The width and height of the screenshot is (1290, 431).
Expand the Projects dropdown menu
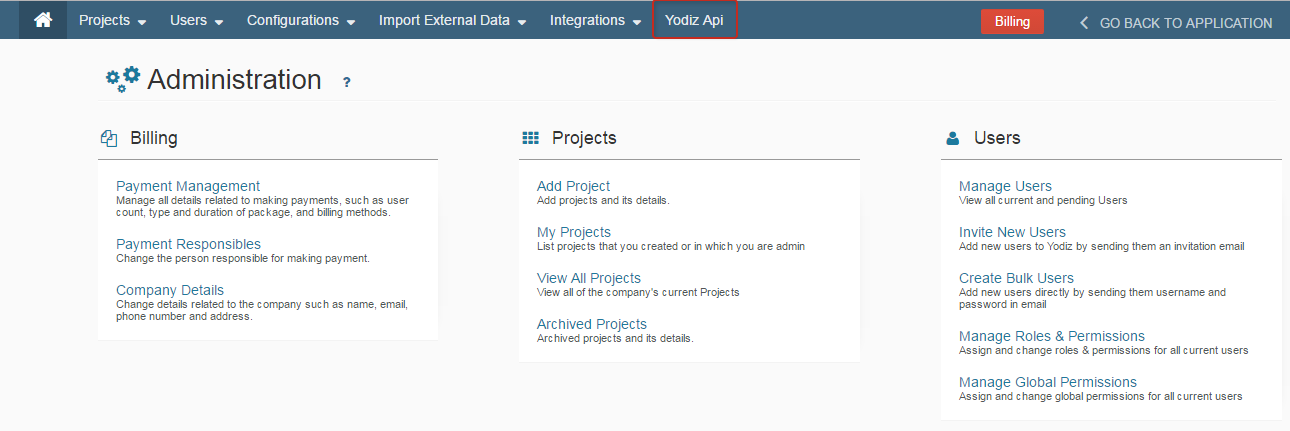112,21
